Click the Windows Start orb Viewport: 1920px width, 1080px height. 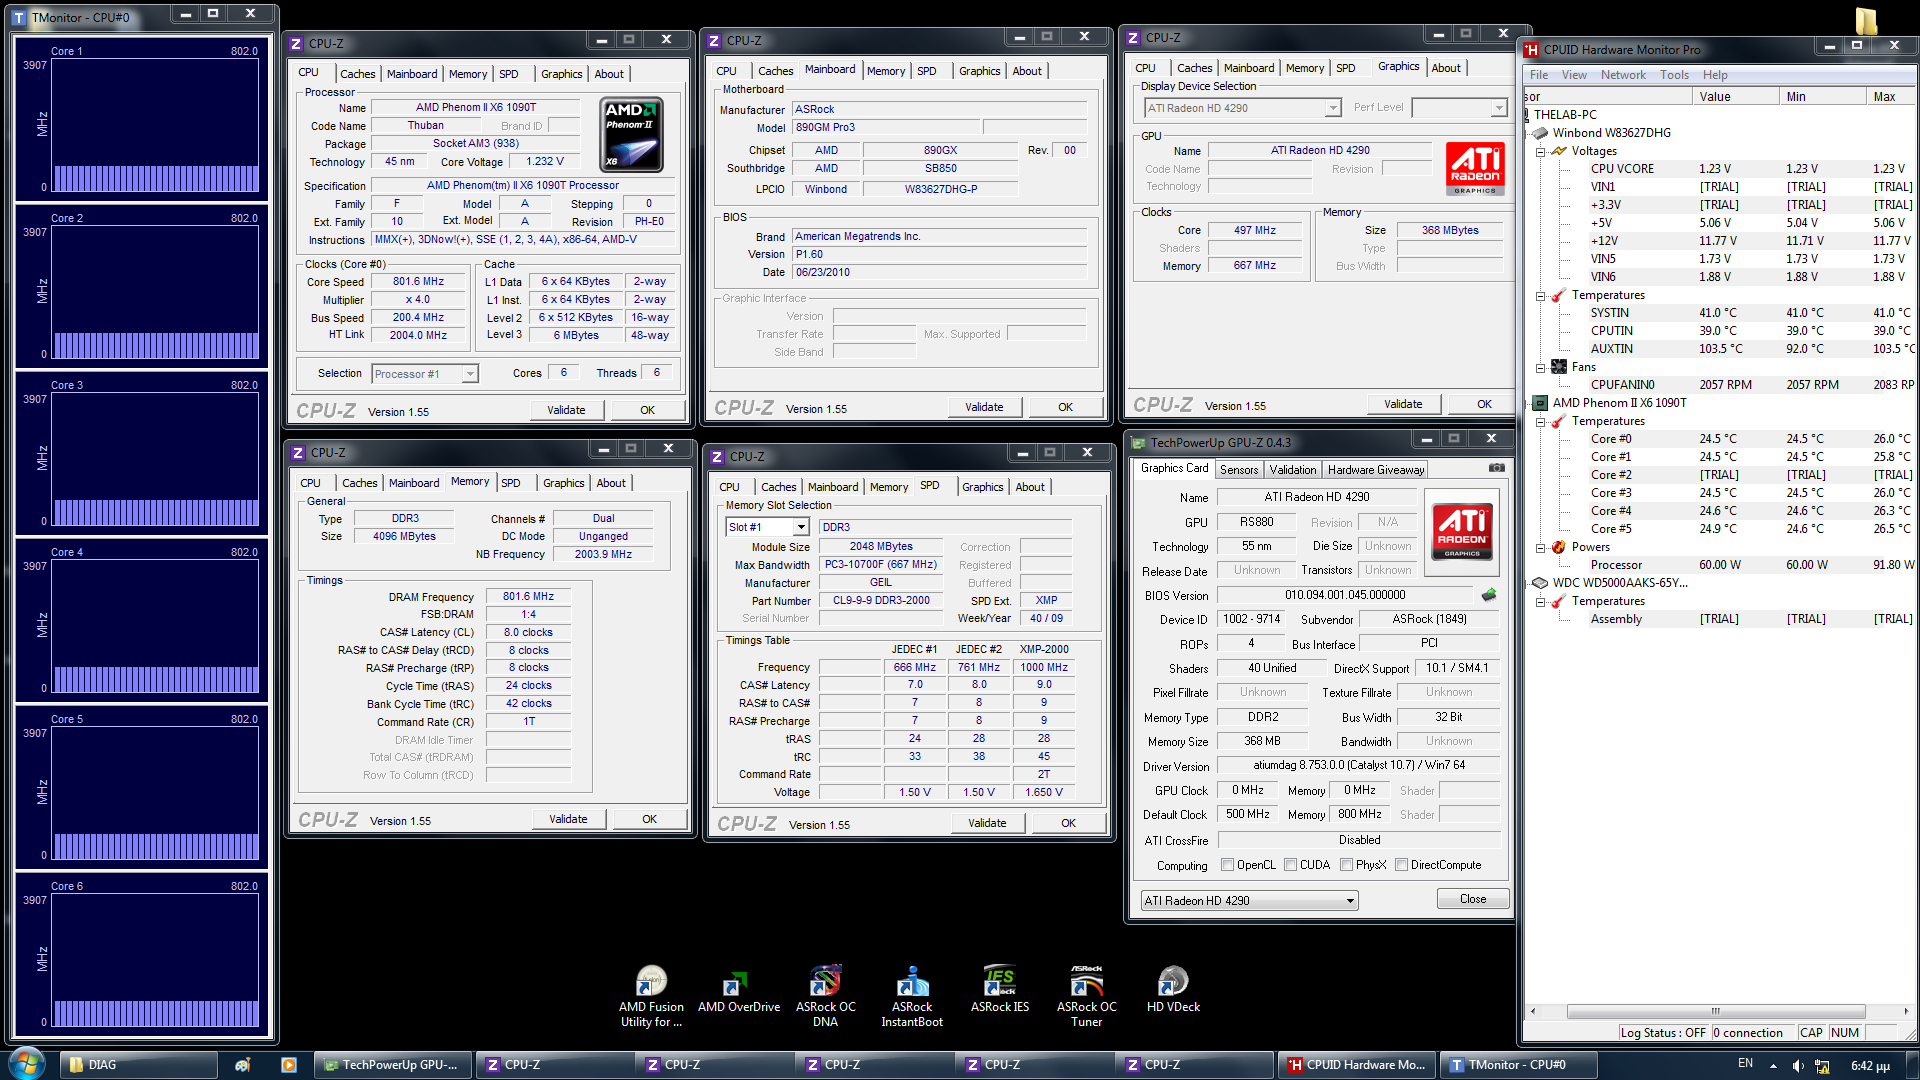point(27,1063)
